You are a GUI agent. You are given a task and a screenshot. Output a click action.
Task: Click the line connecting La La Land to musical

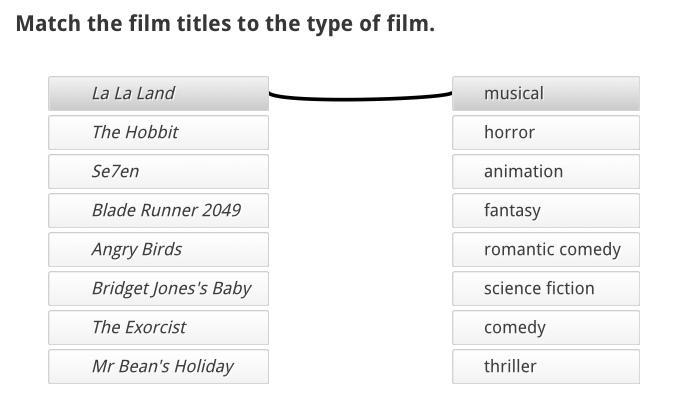pyautogui.click(x=360, y=99)
